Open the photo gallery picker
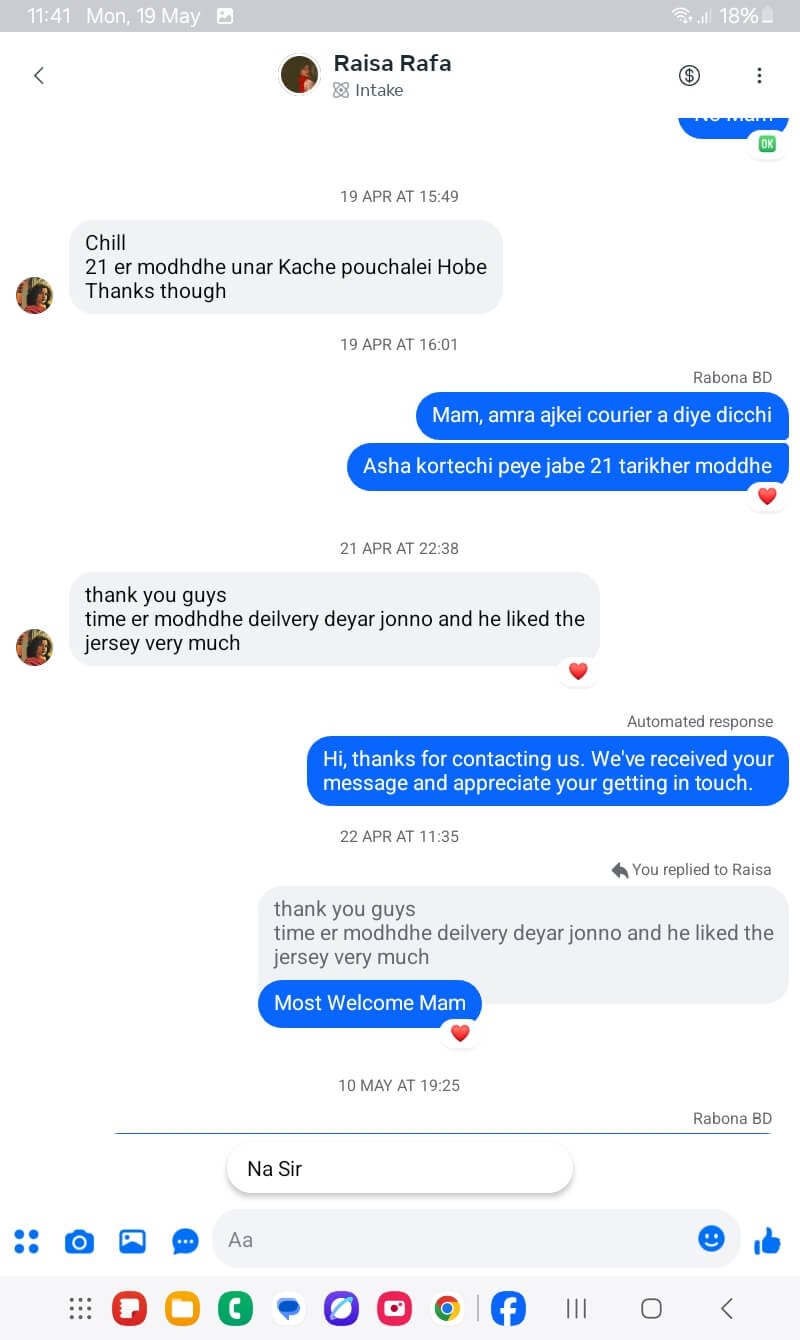This screenshot has width=800, height=1340. coord(132,1241)
